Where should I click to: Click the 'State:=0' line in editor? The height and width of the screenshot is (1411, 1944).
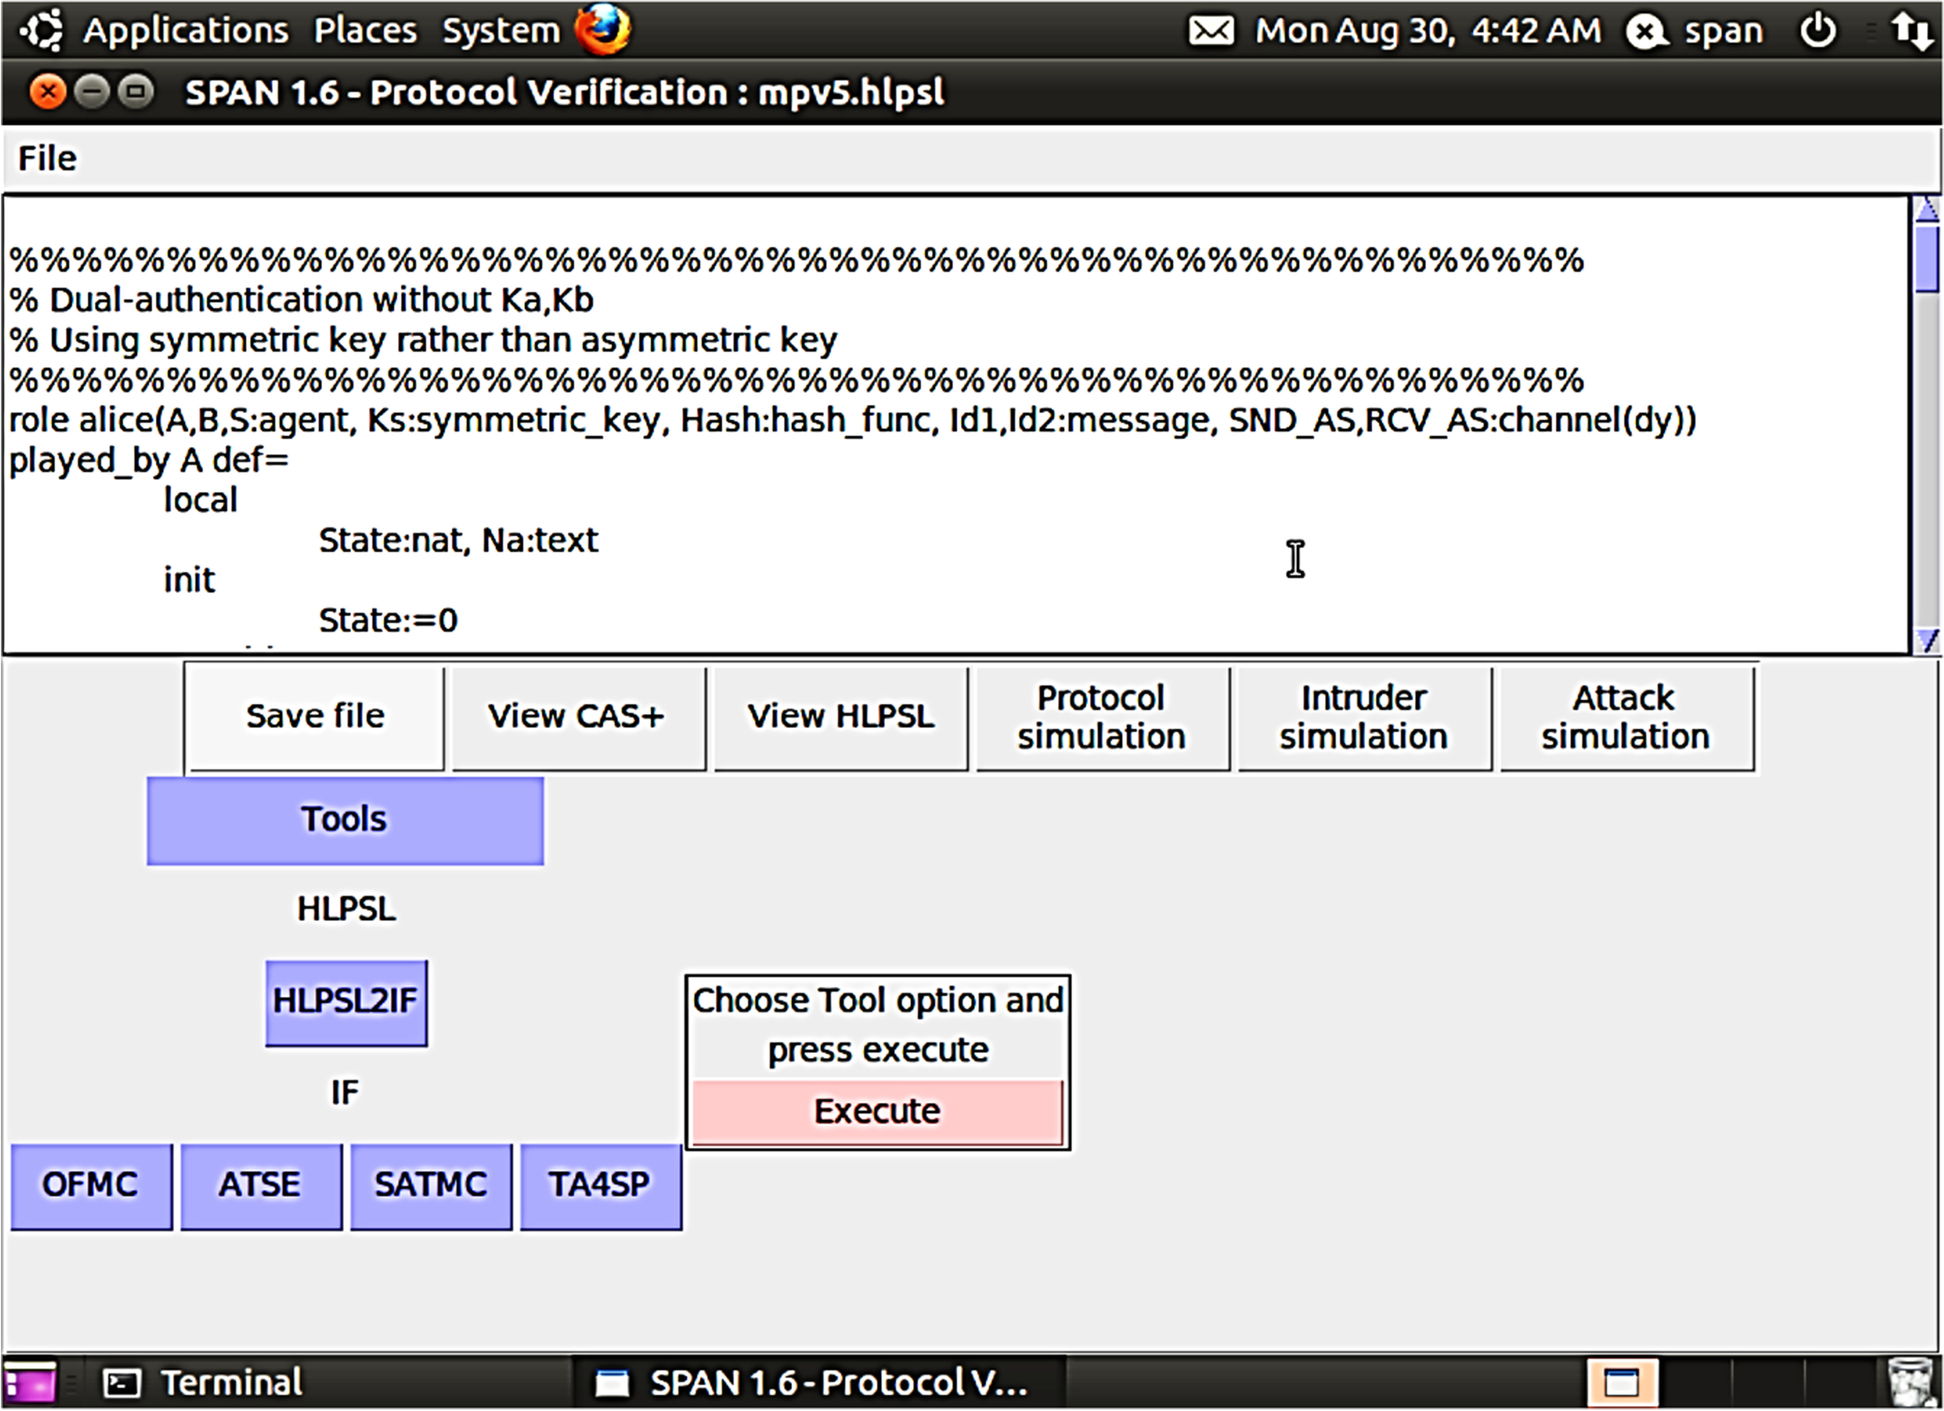point(388,620)
